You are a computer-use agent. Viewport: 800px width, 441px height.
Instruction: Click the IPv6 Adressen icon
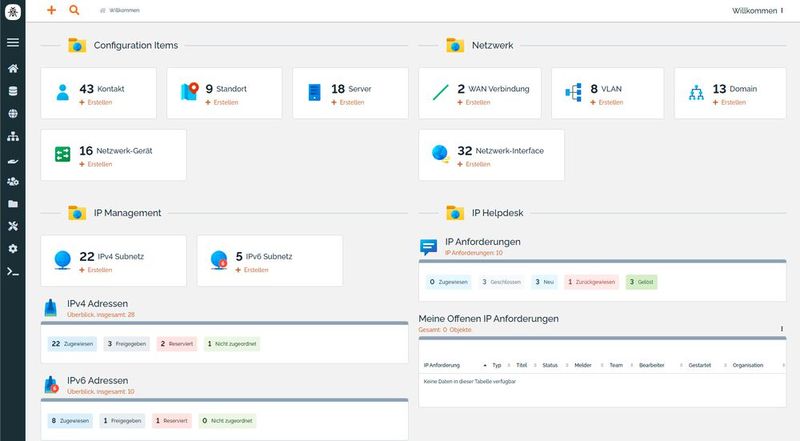pyautogui.click(x=51, y=385)
